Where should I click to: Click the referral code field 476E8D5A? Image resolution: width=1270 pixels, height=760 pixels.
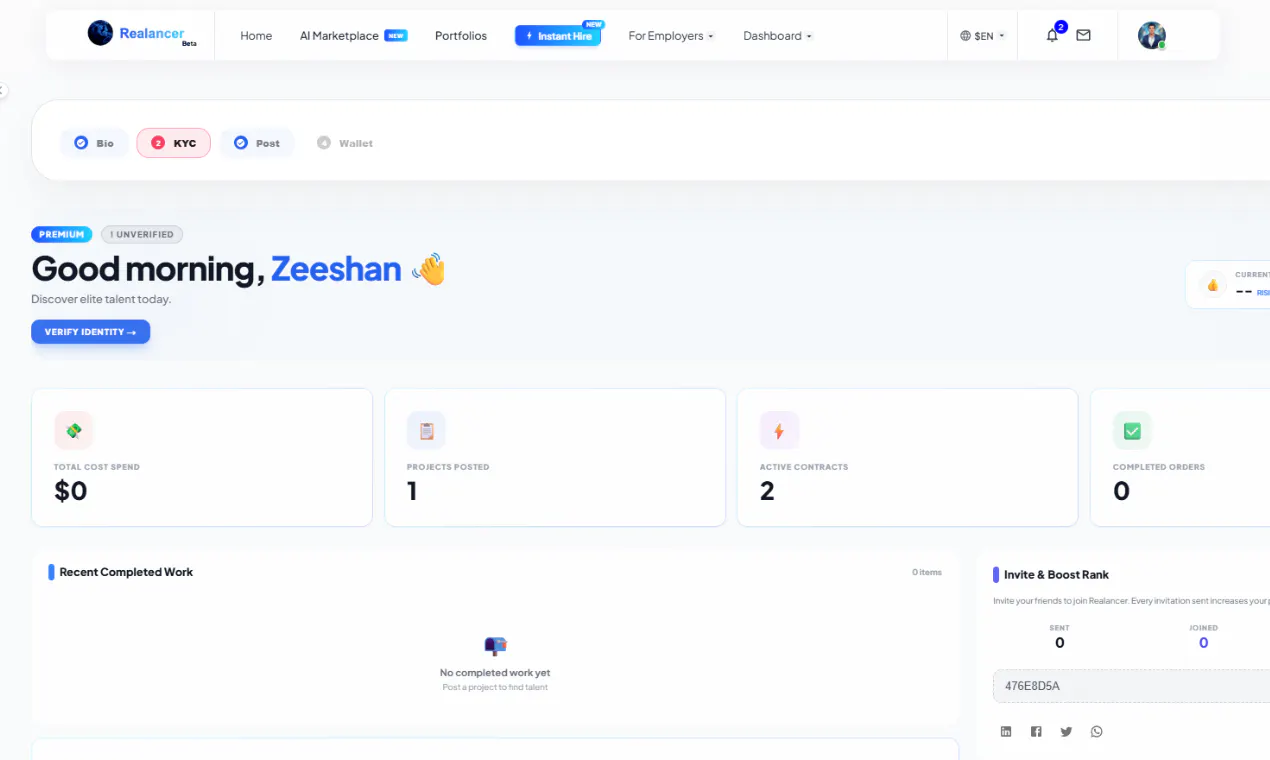tap(1131, 686)
